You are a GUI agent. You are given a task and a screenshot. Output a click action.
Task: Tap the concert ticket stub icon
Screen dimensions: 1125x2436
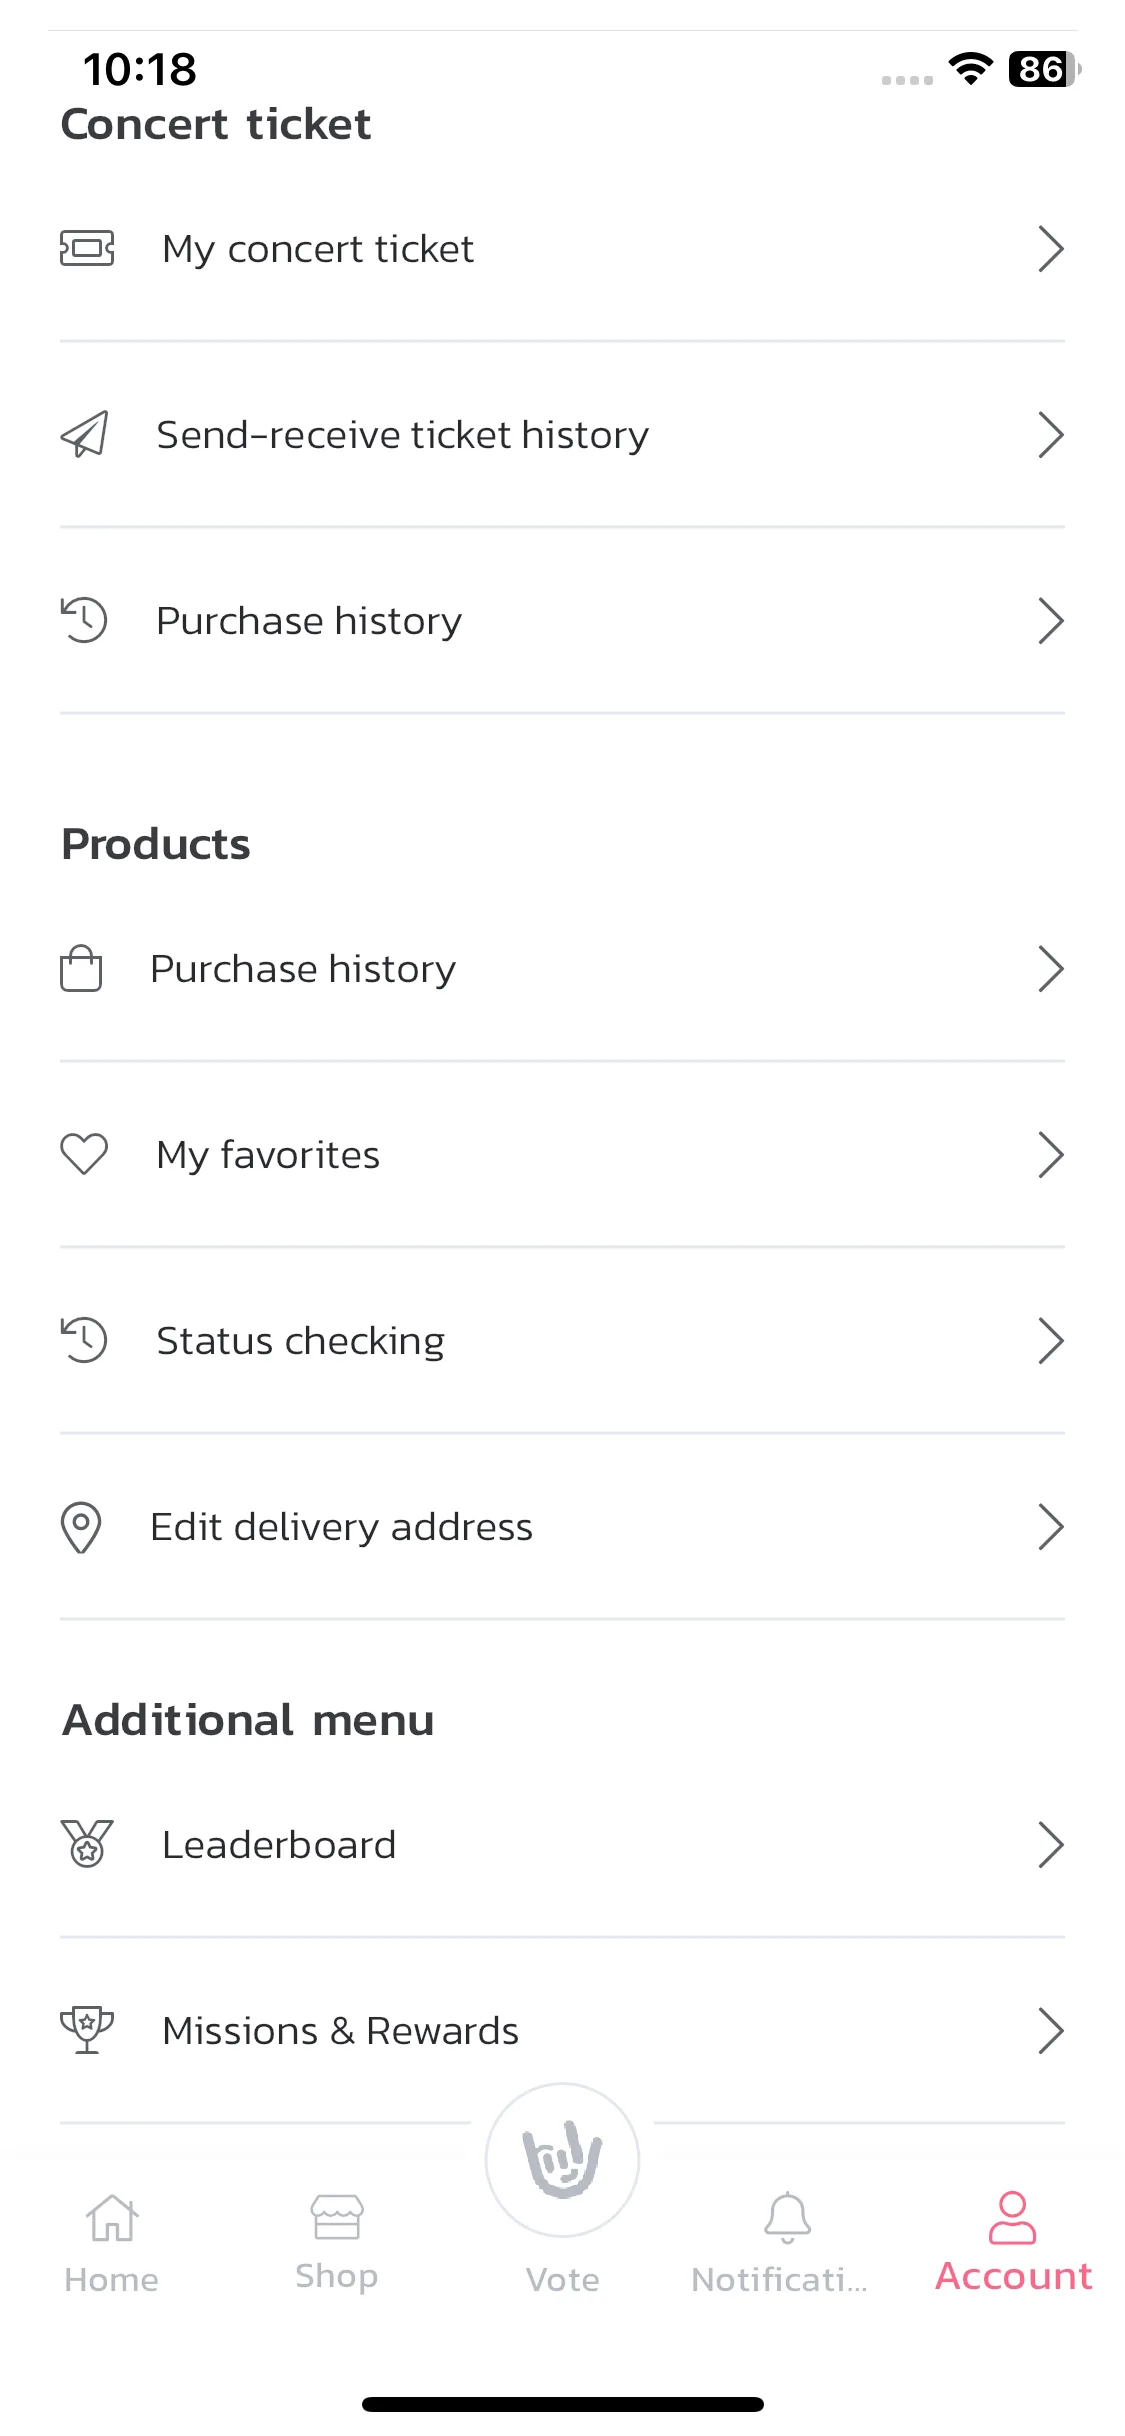pos(87,248)
